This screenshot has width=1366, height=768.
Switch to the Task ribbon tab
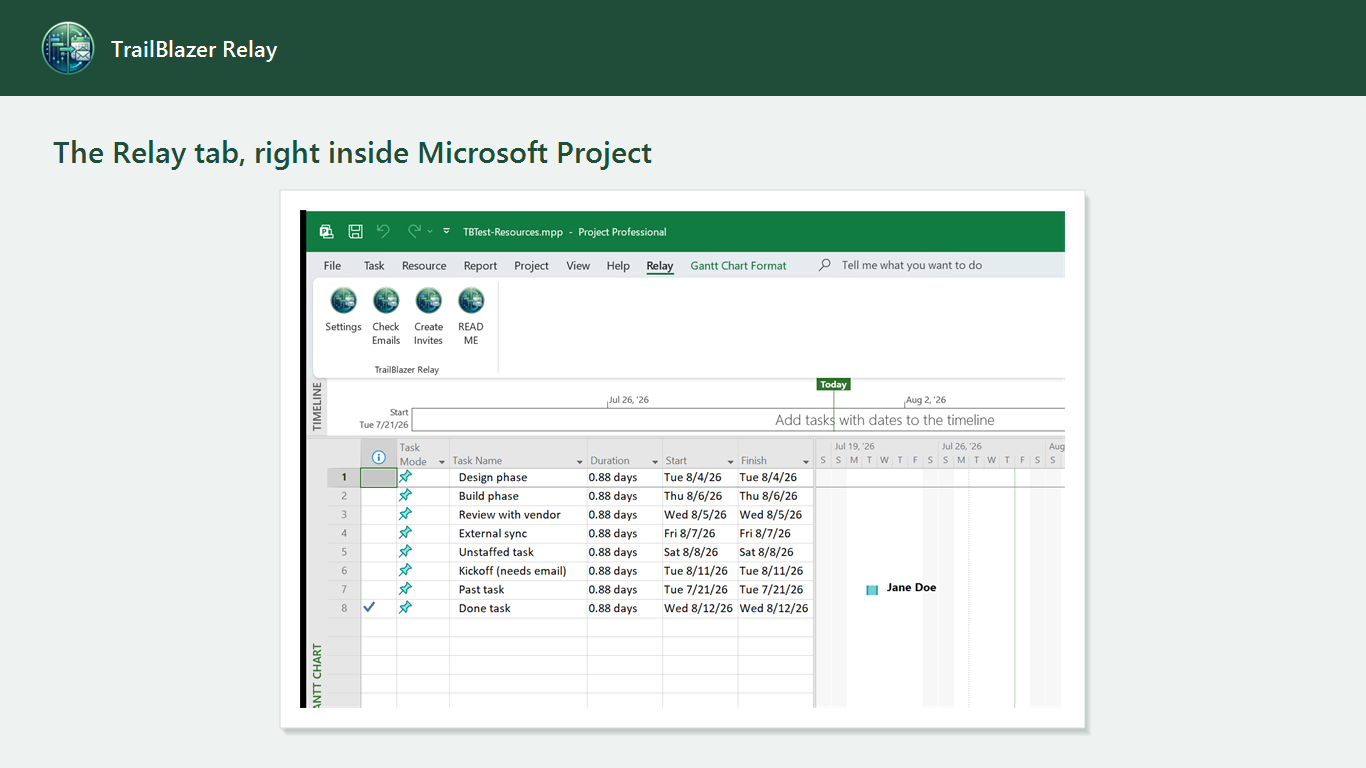coord(374,265)
